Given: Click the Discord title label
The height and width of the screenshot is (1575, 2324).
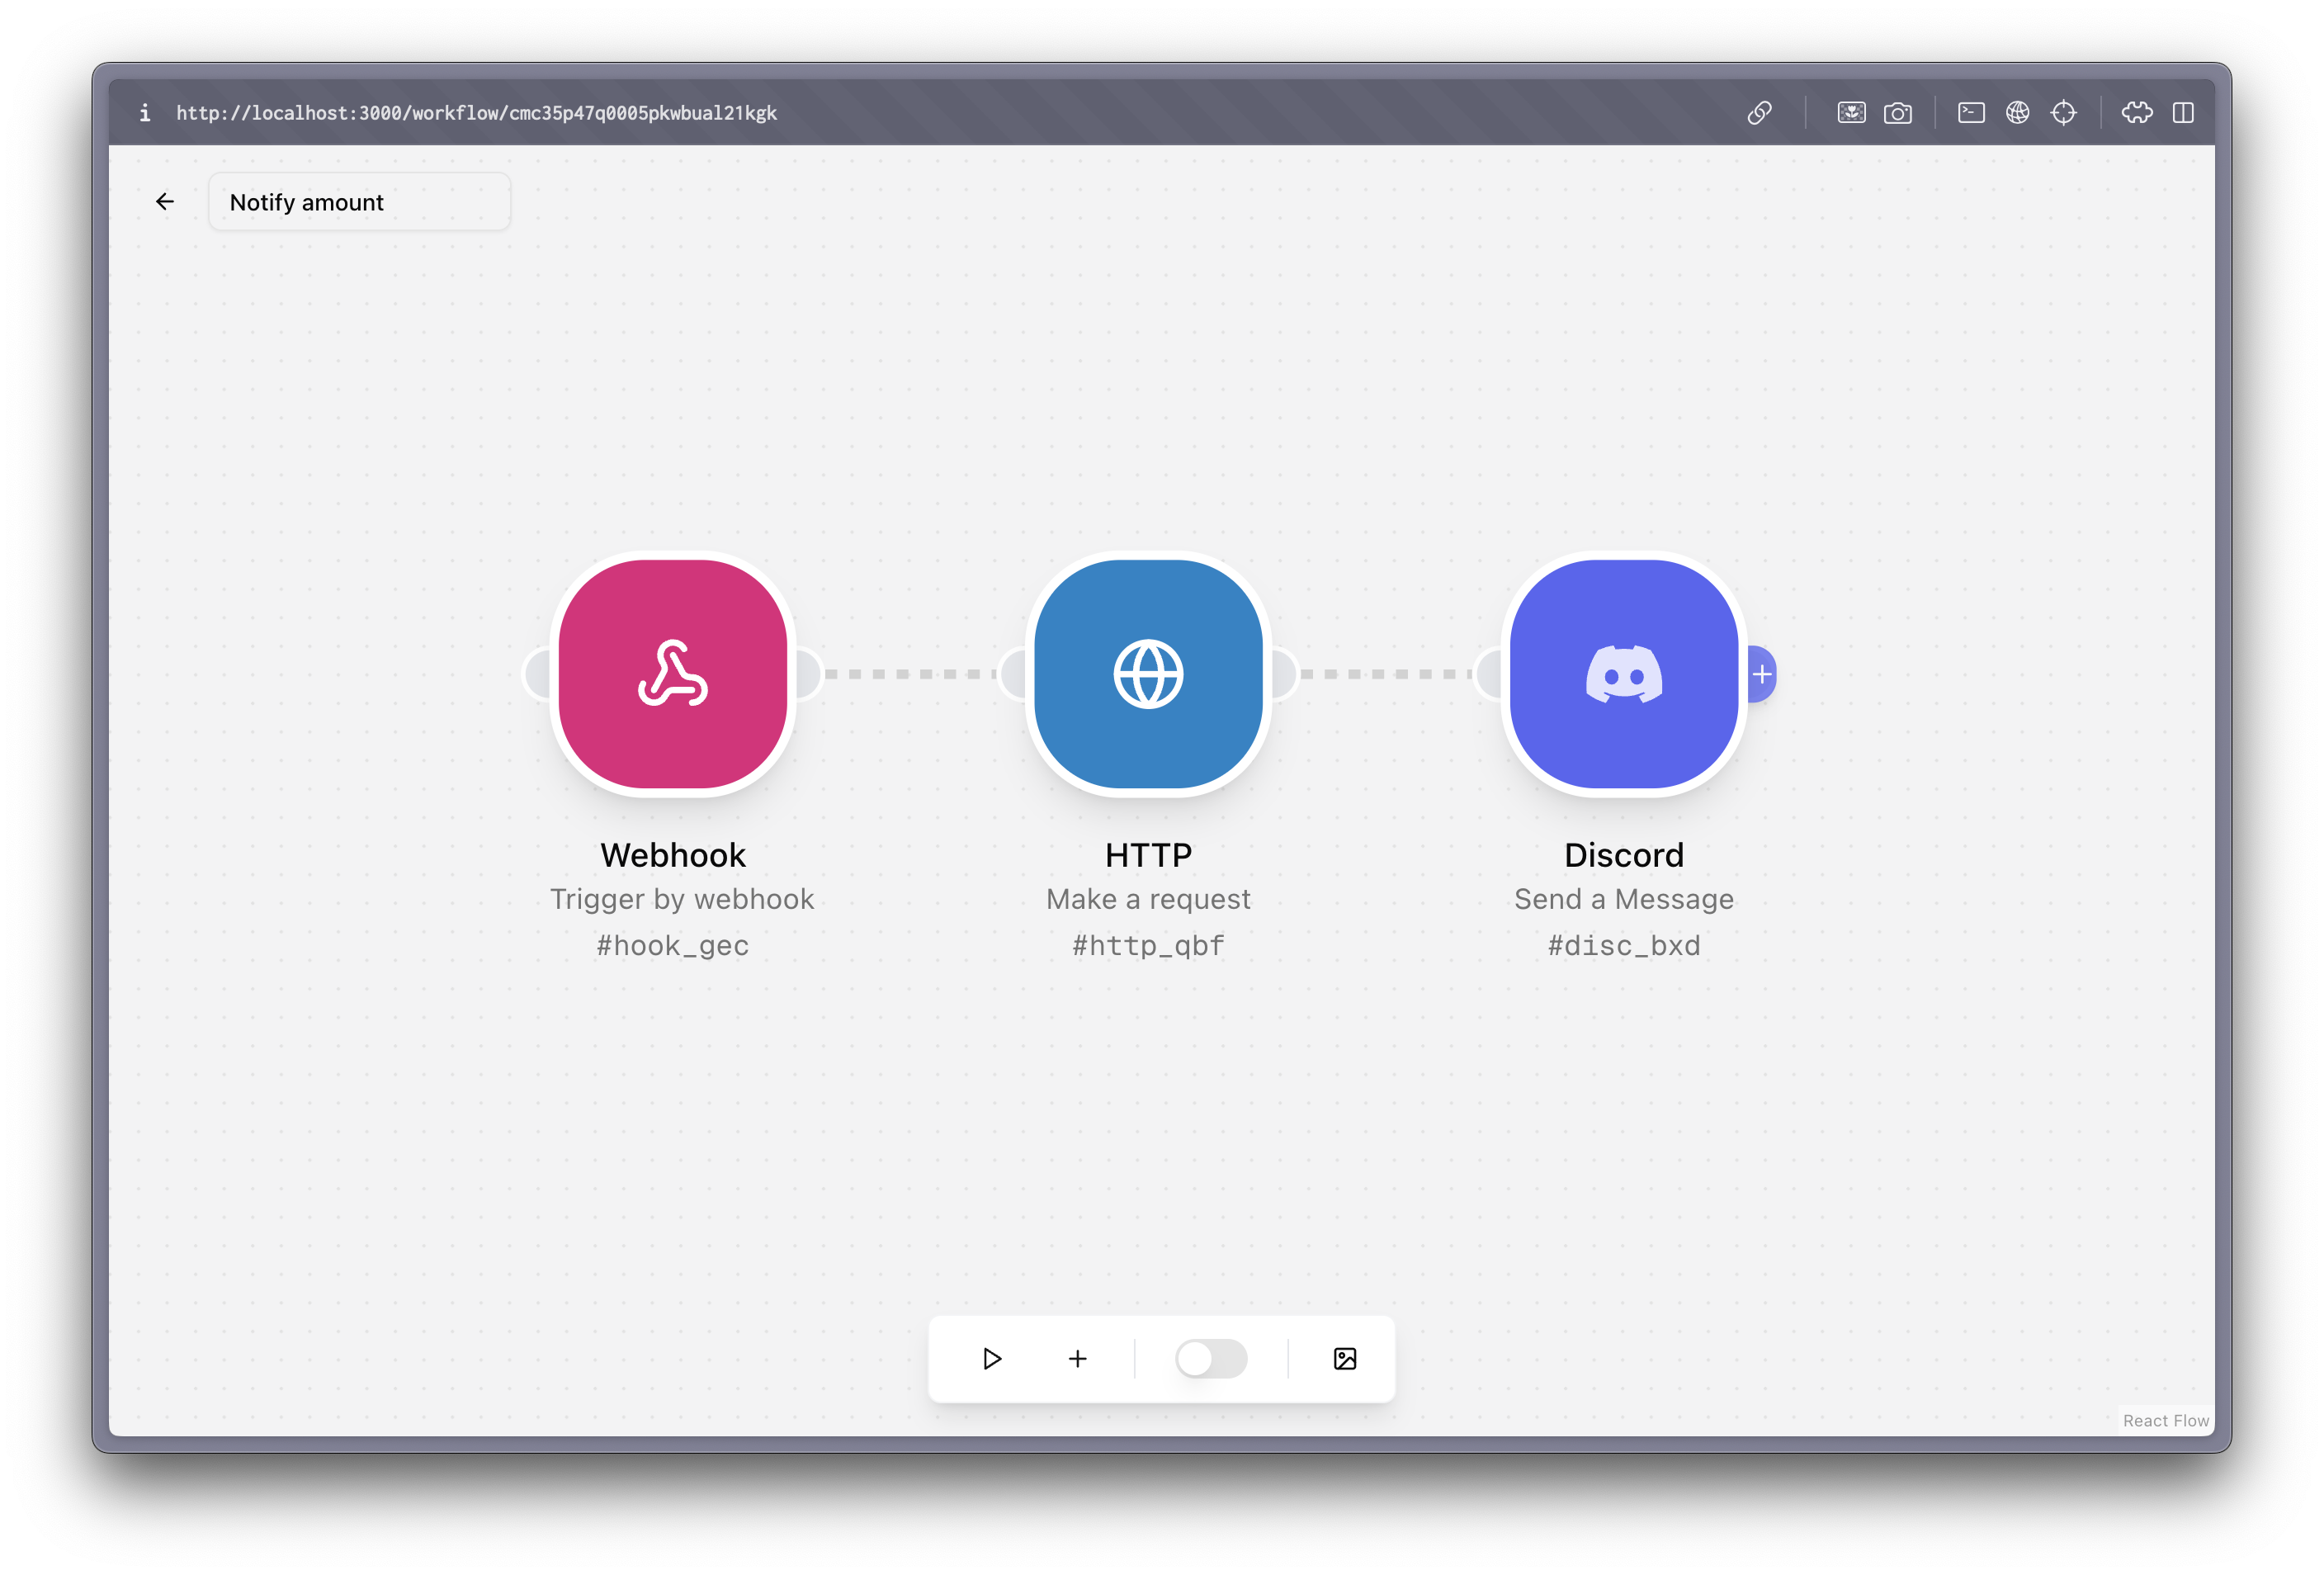Looking at the screenshot, I should pyautogui.click(x=1624, y=855).
